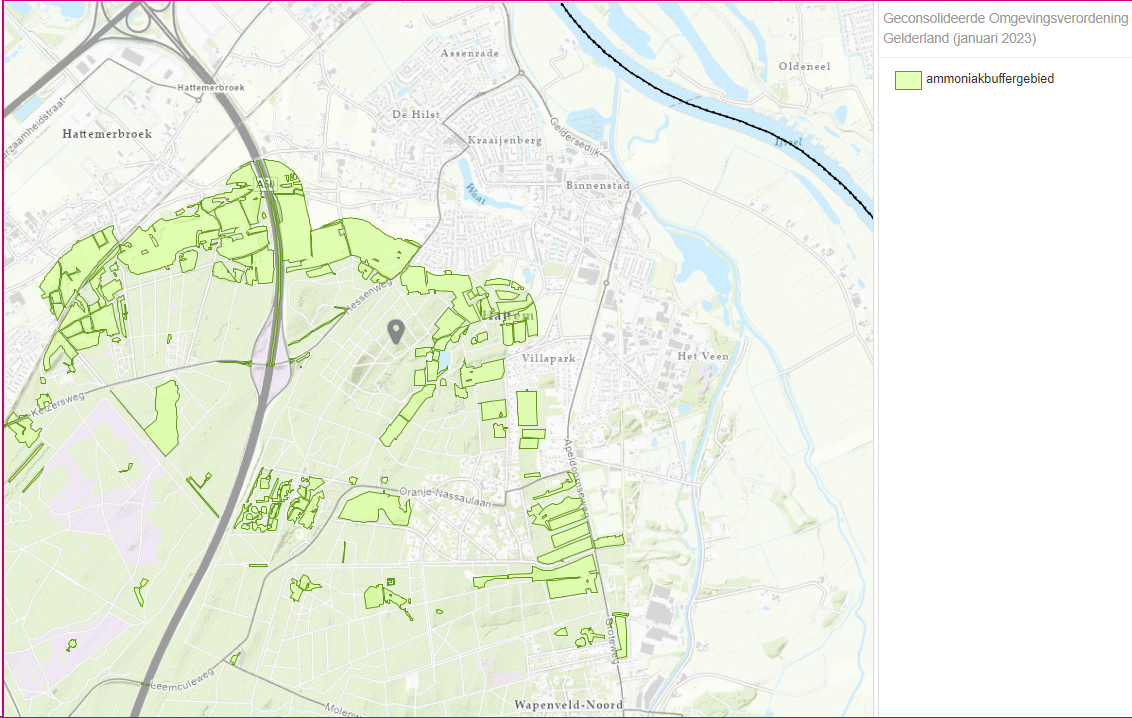Select the De Hilst neighbourhood label
Screen dimensions: 1132x718
416,115
